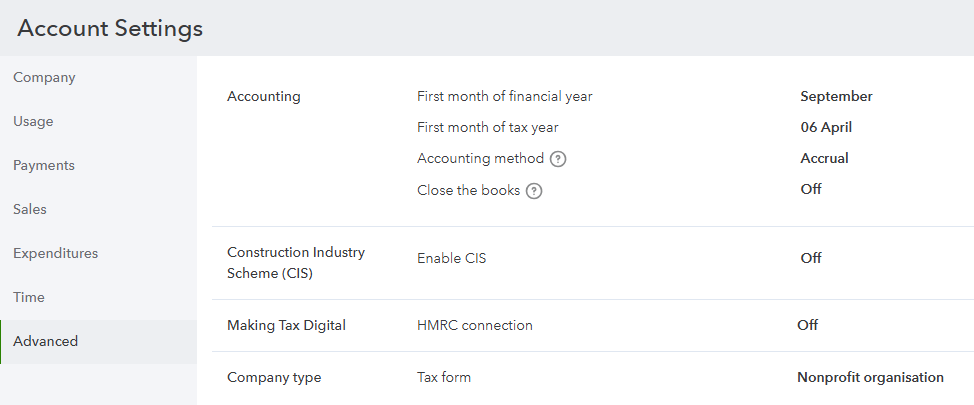Switch to the Usage tab
Image resolution: width=974 pixels, height=405 pixels.
click(33, 121)
